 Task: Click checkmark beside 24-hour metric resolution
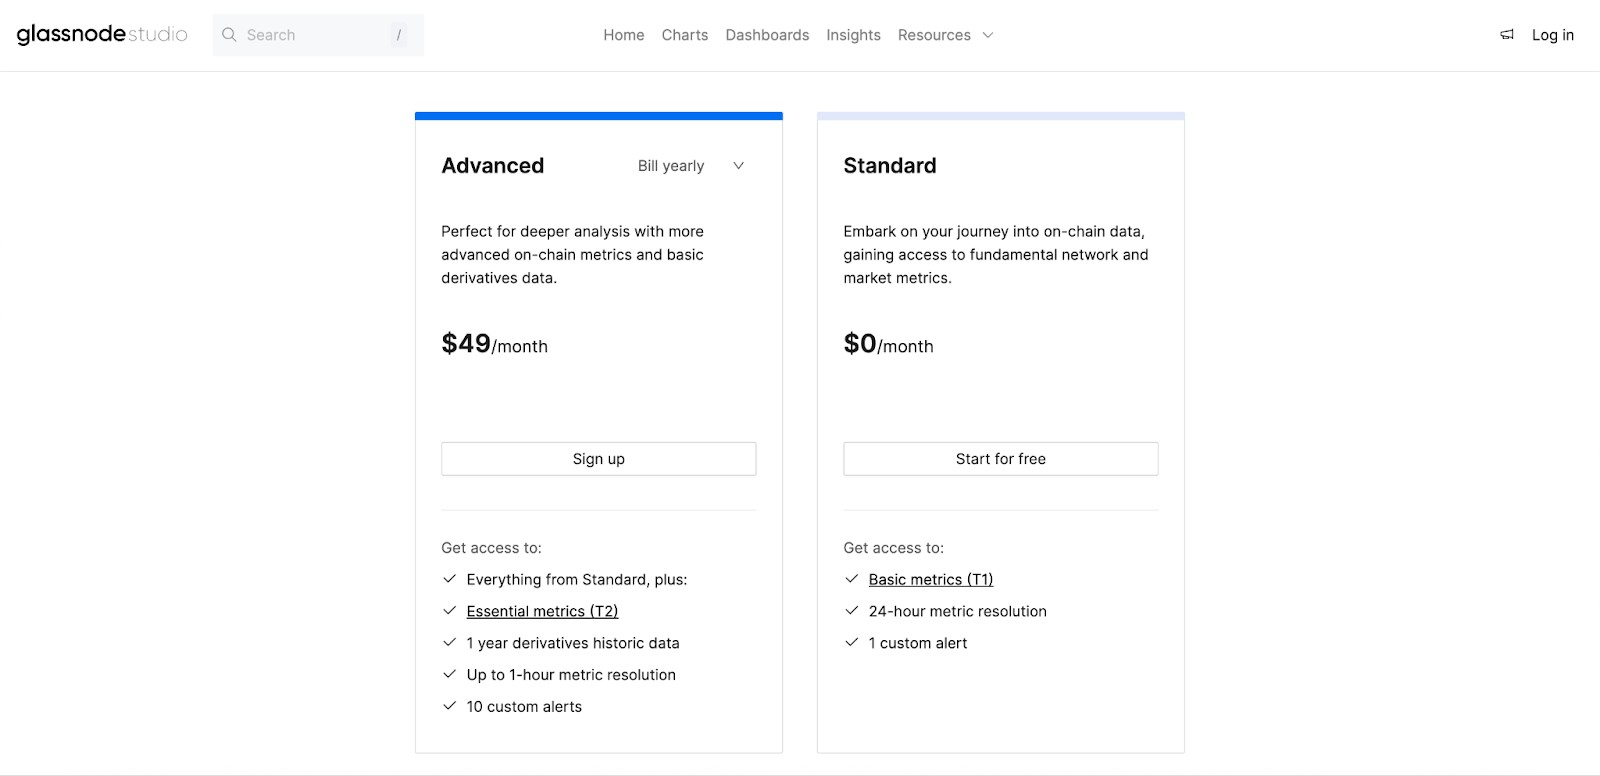[852, 610]
